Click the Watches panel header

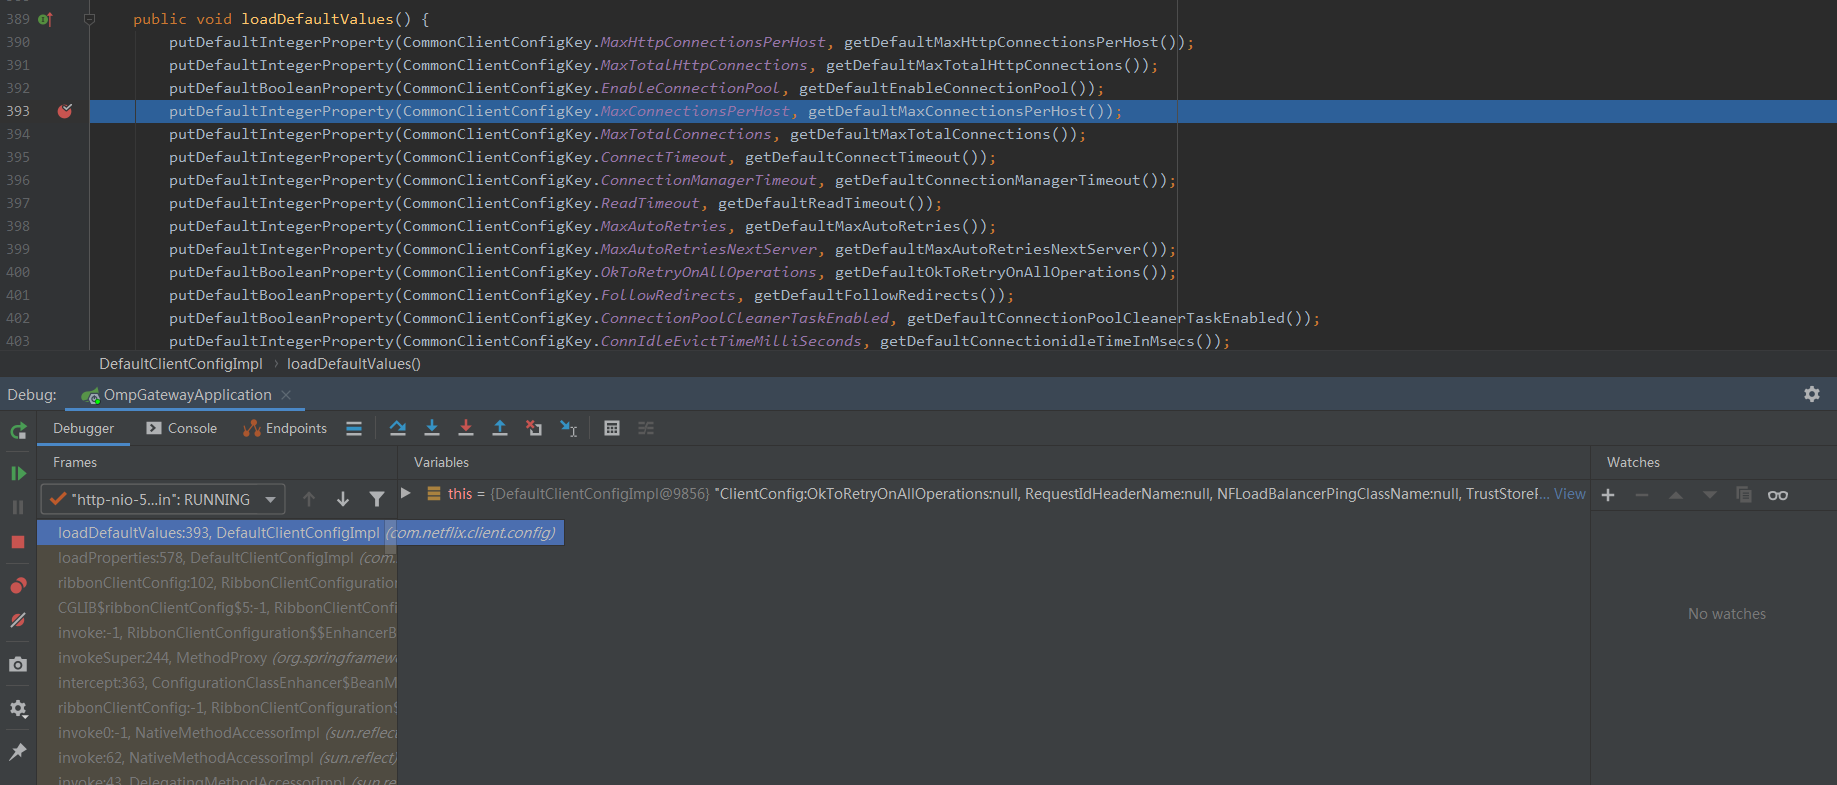pyautogui.click(x=1633, y=462)
